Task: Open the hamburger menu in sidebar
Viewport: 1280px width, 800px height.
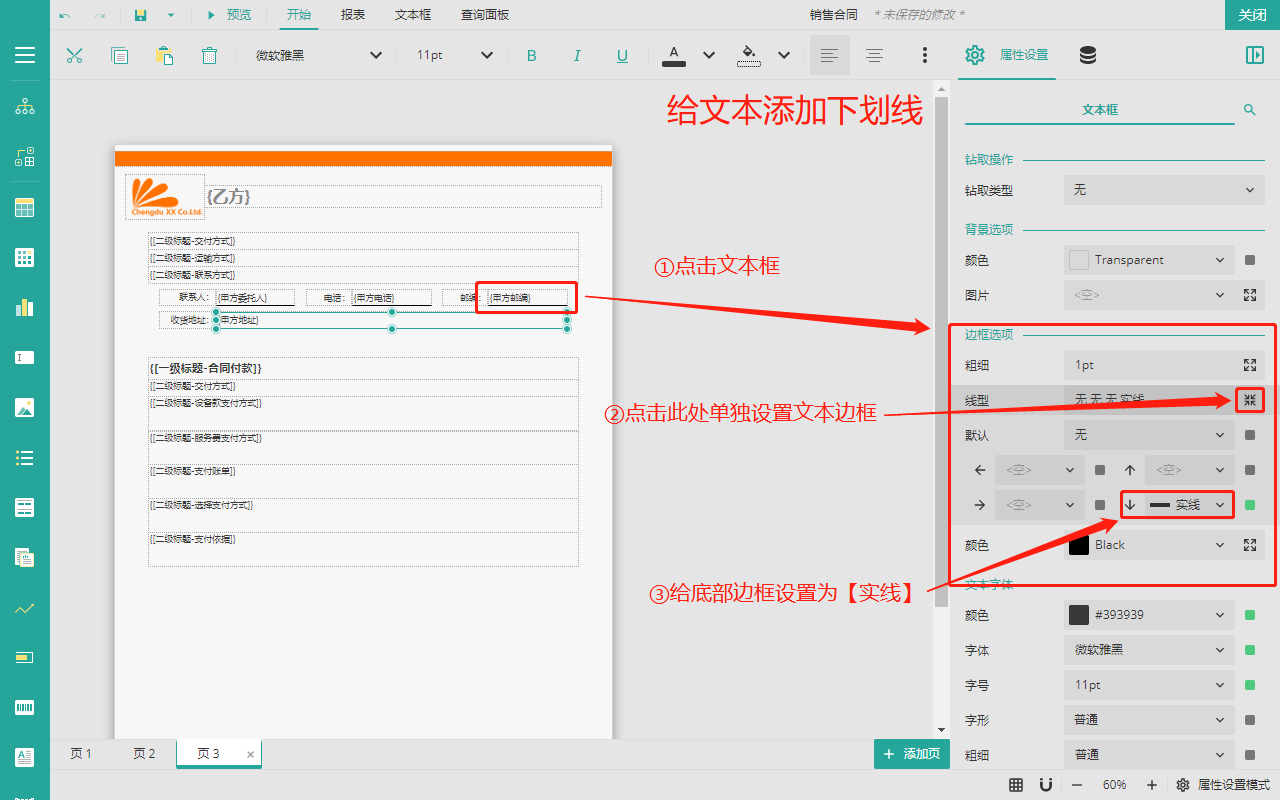Action: [x=25, y=55]
